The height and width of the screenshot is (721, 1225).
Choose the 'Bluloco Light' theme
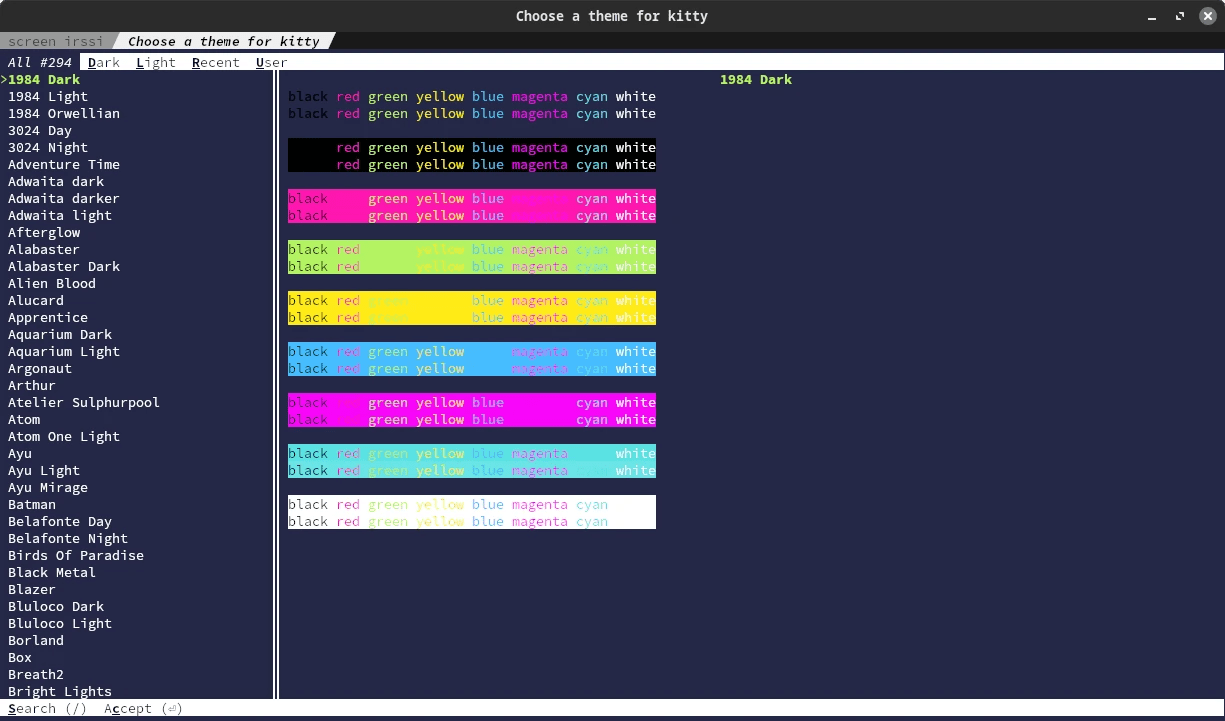coord(60,623)
